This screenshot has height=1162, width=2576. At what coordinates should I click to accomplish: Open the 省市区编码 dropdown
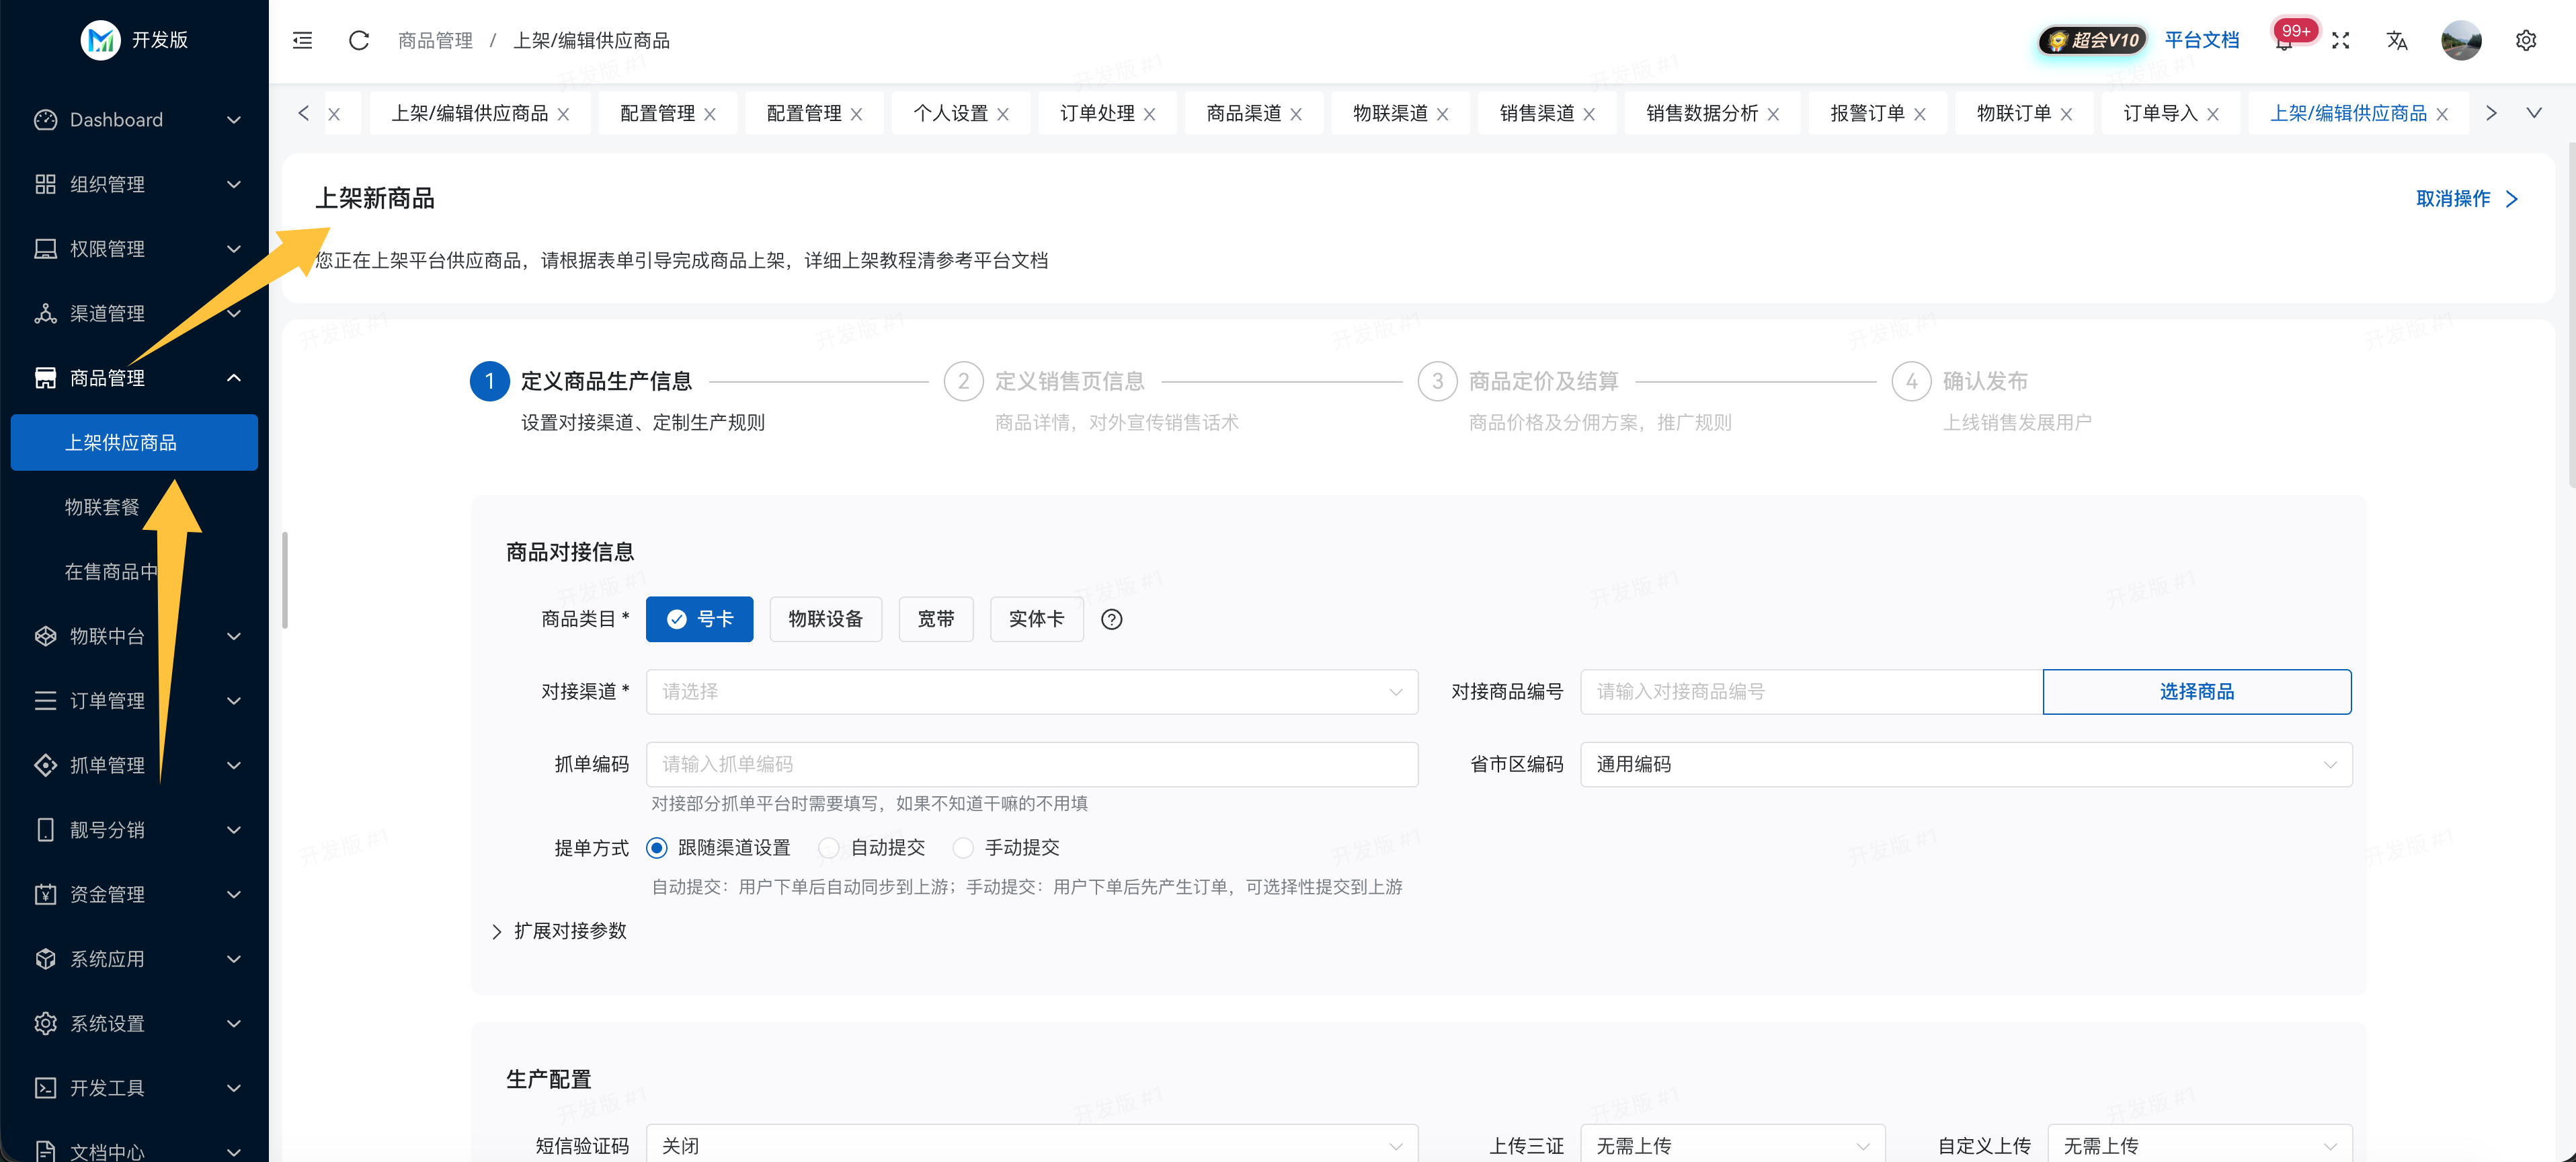pyautogui.click(x=1965, y=764)
